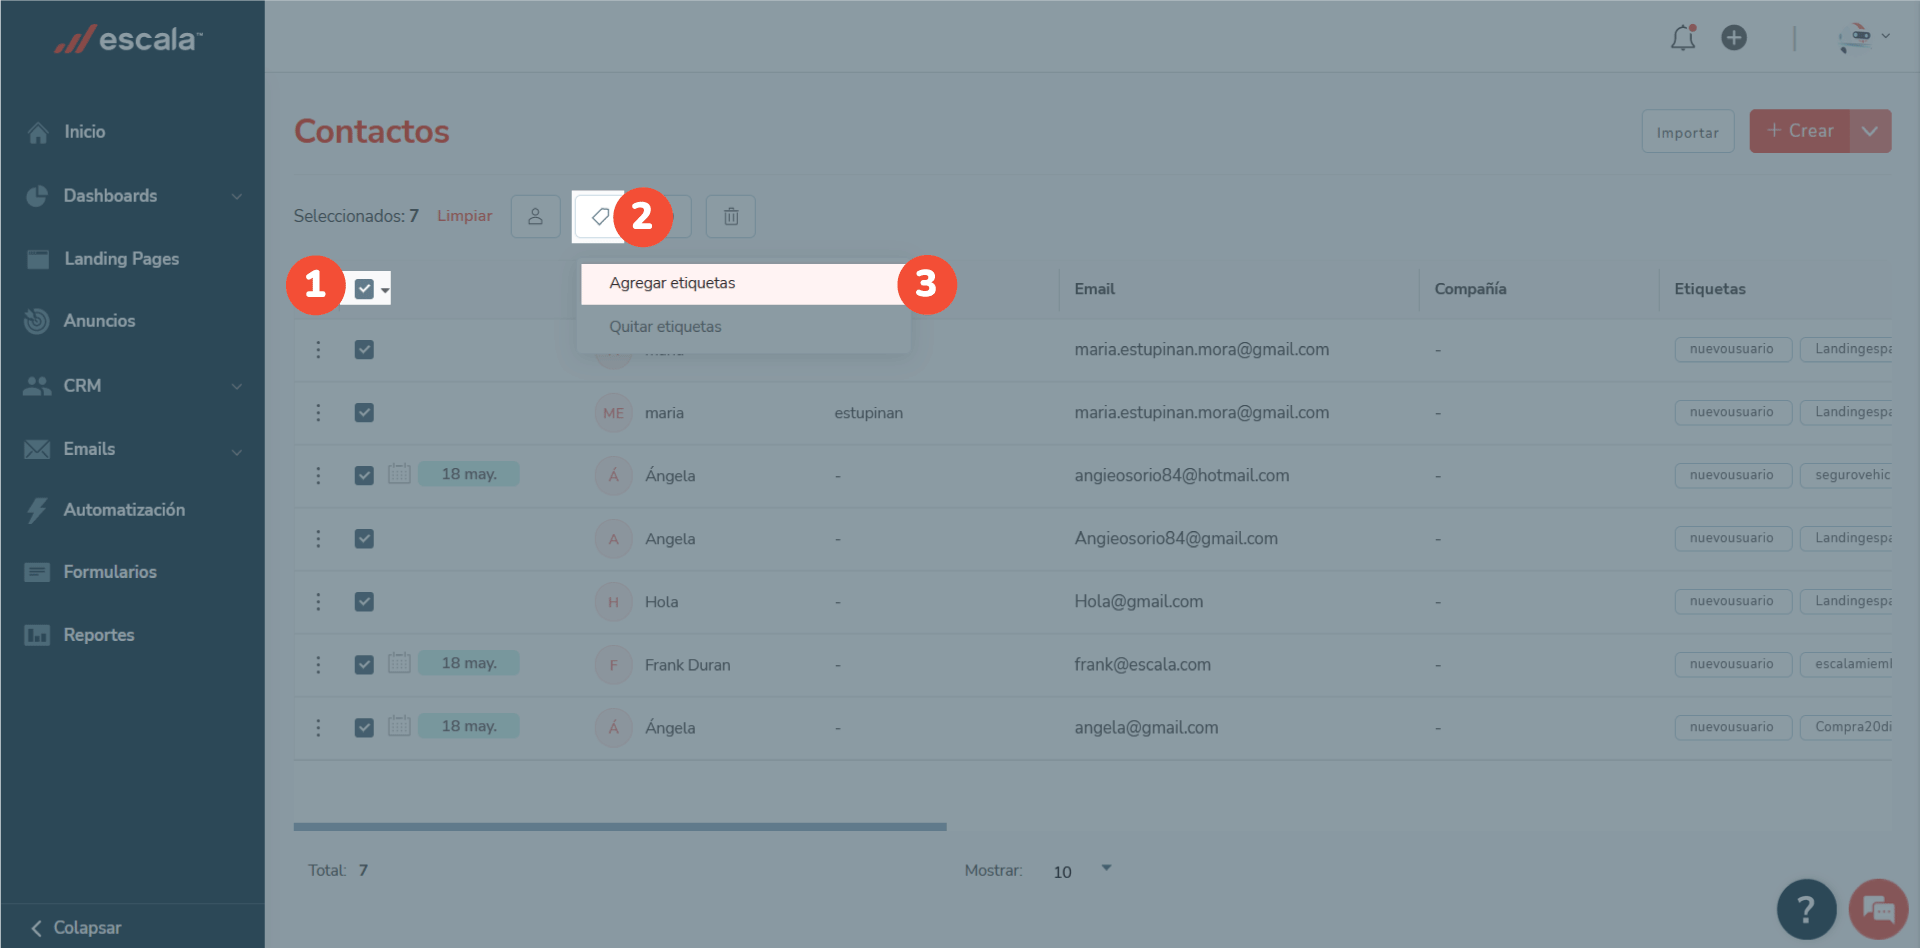Image resolution: width=1920 pixels, height=948 pixels.
Task: Open the Mostrar rows-per-page dropdown
Action: pos(1081,871)
